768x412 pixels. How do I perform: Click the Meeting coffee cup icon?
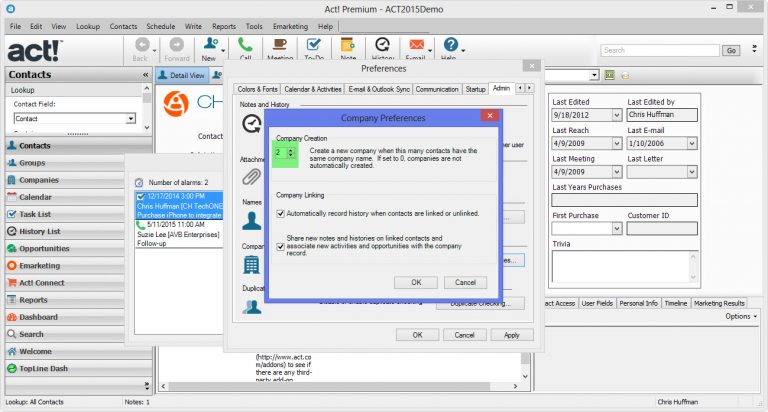[x=280, y=45]
